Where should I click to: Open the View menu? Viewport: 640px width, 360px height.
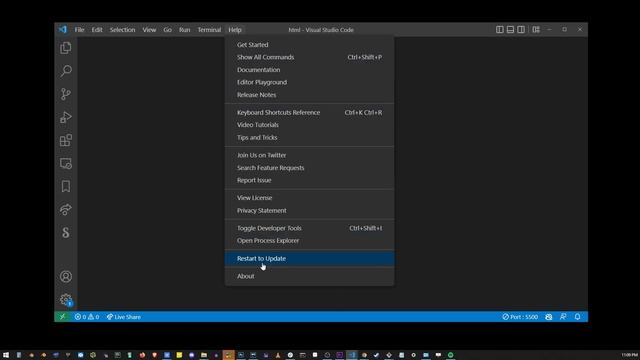[x=149, y=30]
